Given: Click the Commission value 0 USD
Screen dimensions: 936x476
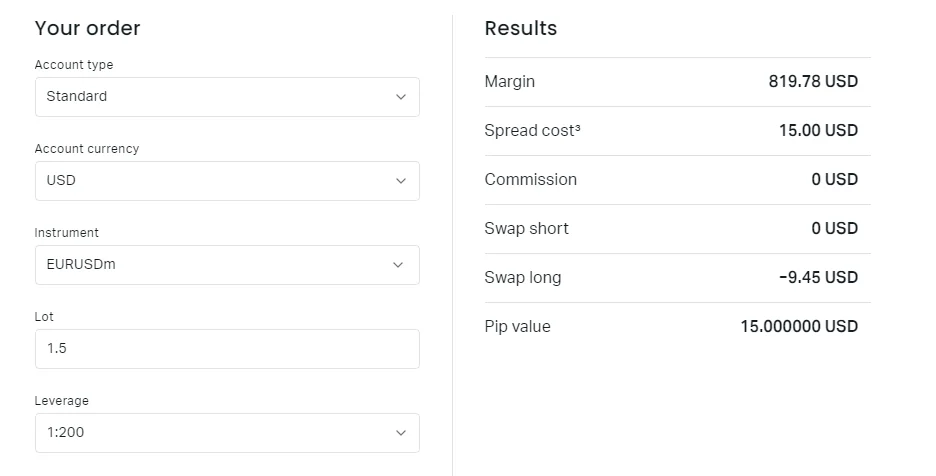Looking at the screenshot, I should pos(834,180).
